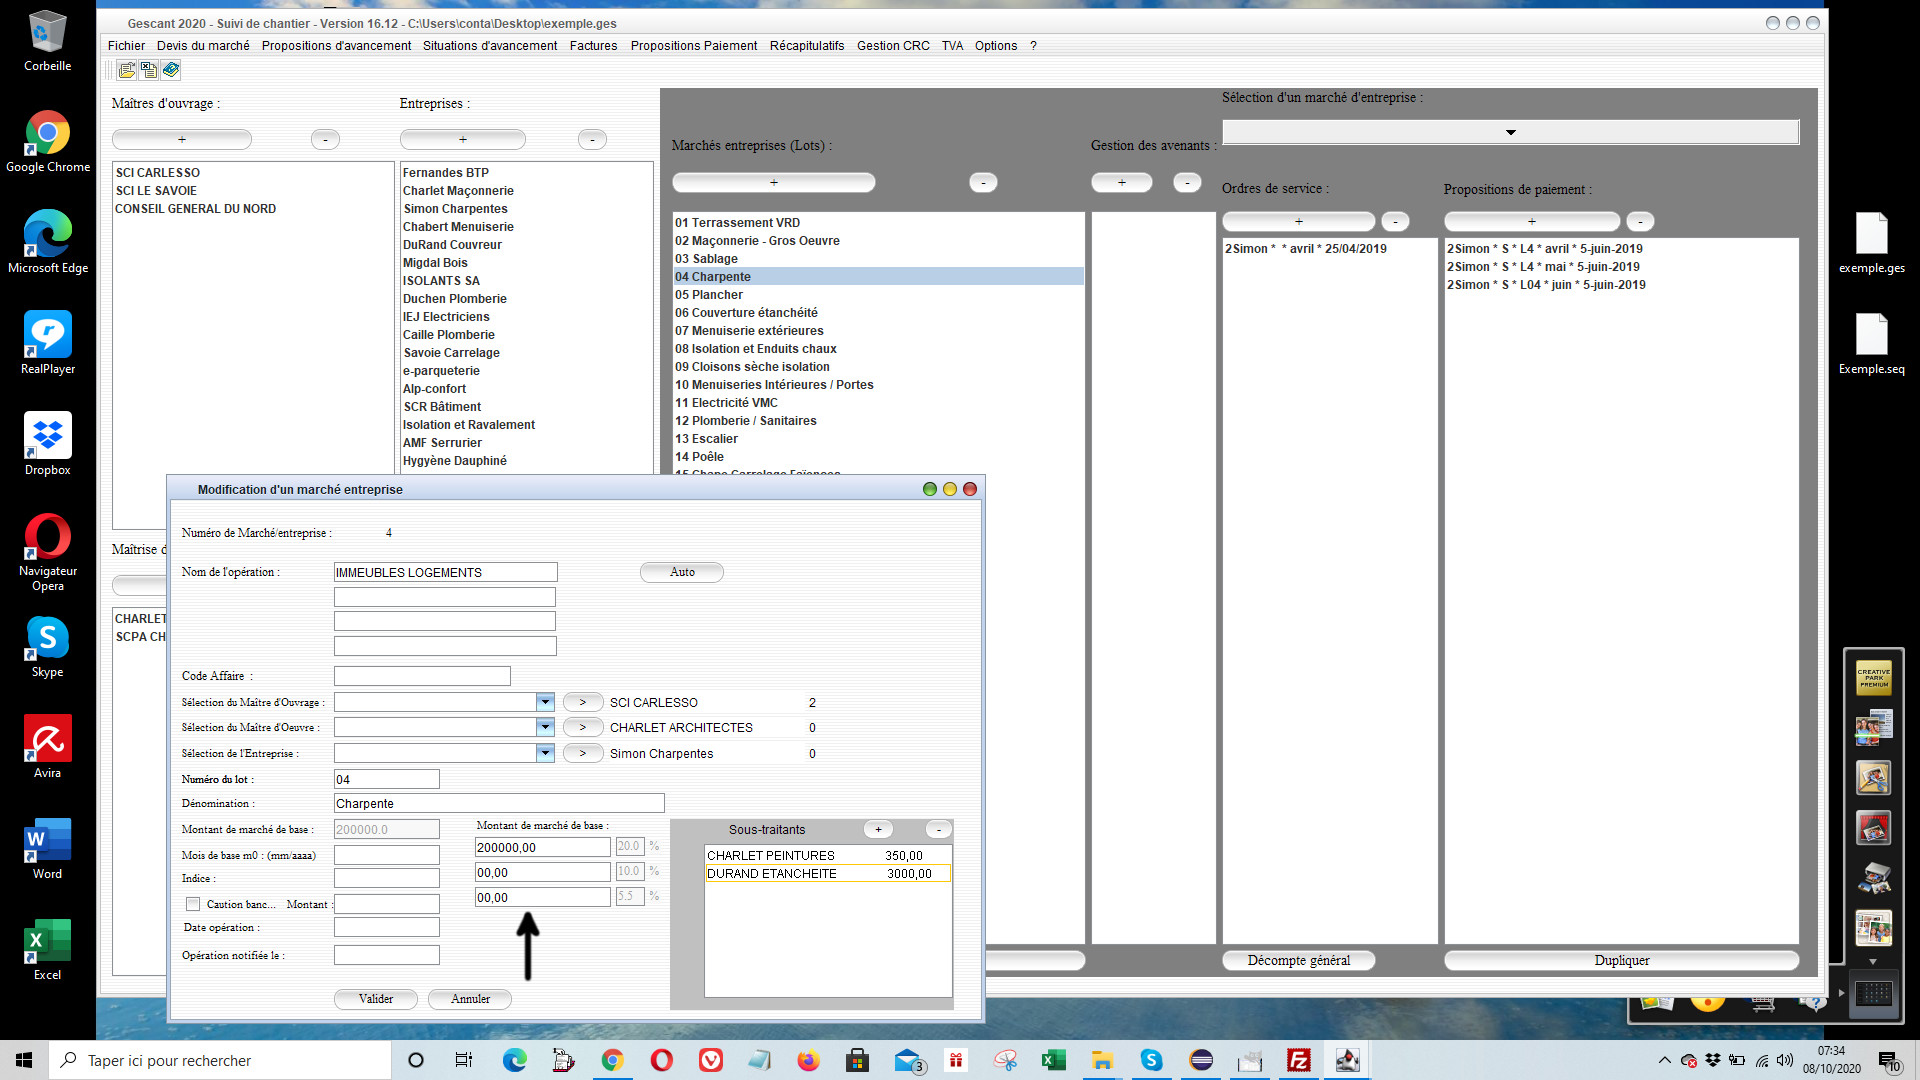The height and width of the screenshot is (1080, 1920).
Task: Click the Dupliquer button
Action: pyautogui.click(x=1622, y=961)
